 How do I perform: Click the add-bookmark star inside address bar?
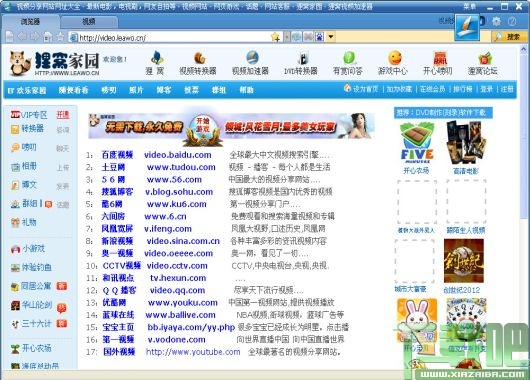(276, 37)
